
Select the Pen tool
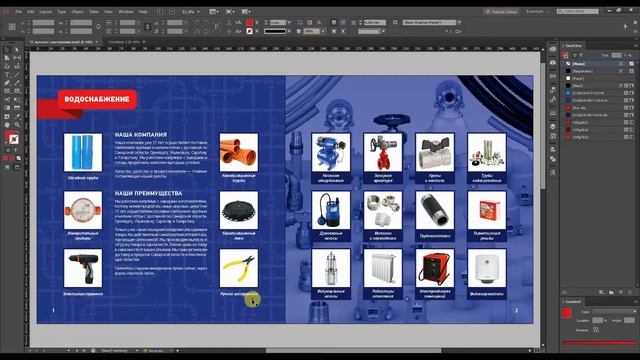coord(7,83)
